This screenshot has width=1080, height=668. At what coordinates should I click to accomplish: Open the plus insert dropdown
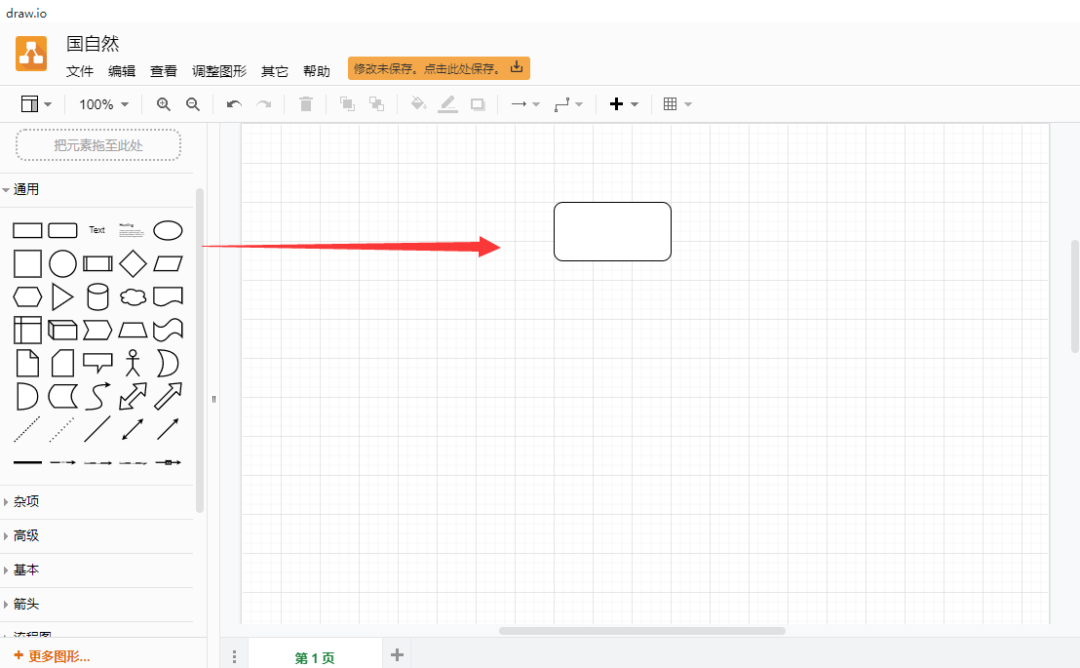tap(624, 104)
